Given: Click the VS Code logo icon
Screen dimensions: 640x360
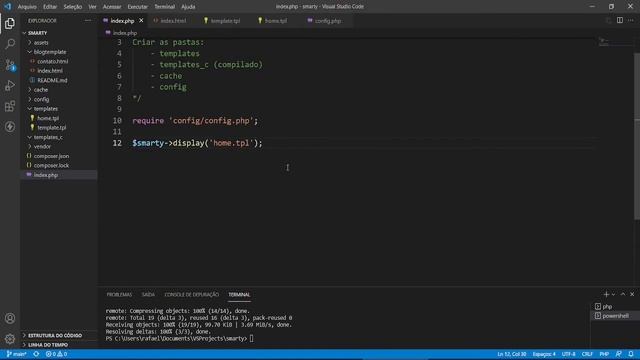Looking at the screenshot, I should [x=7, y=7].
